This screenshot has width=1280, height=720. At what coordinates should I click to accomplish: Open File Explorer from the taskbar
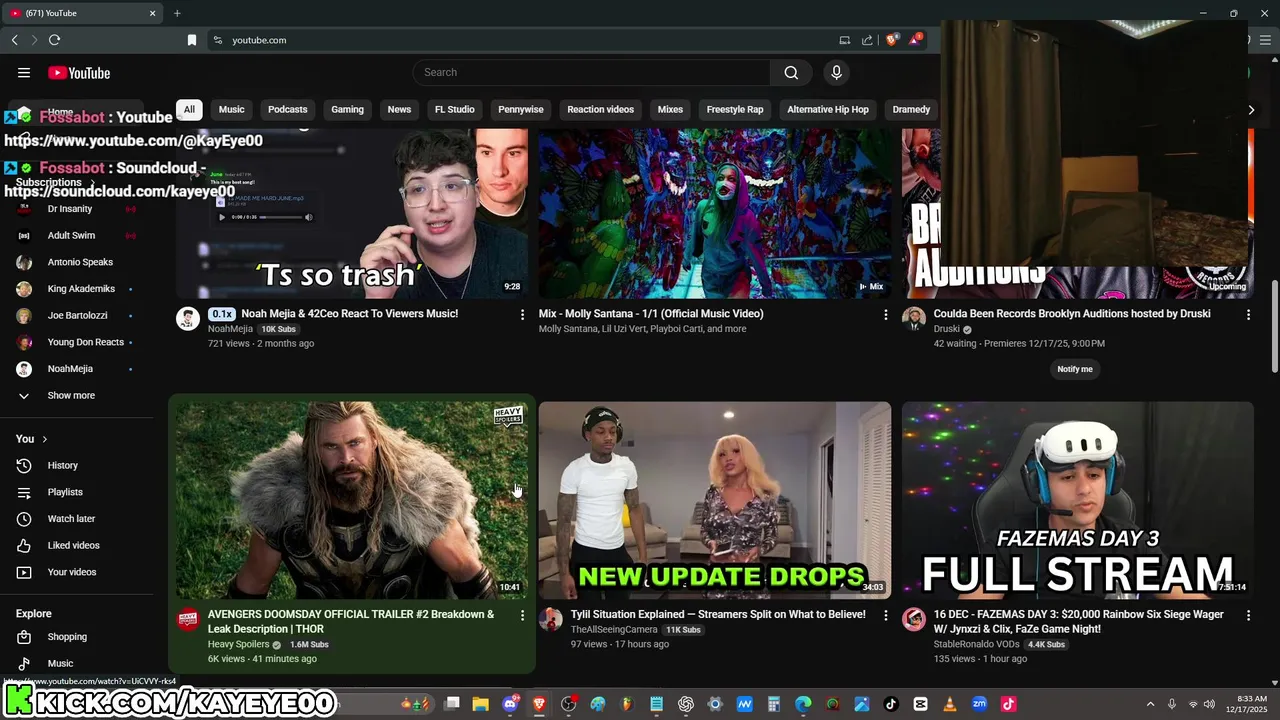(x=480, y=704)
